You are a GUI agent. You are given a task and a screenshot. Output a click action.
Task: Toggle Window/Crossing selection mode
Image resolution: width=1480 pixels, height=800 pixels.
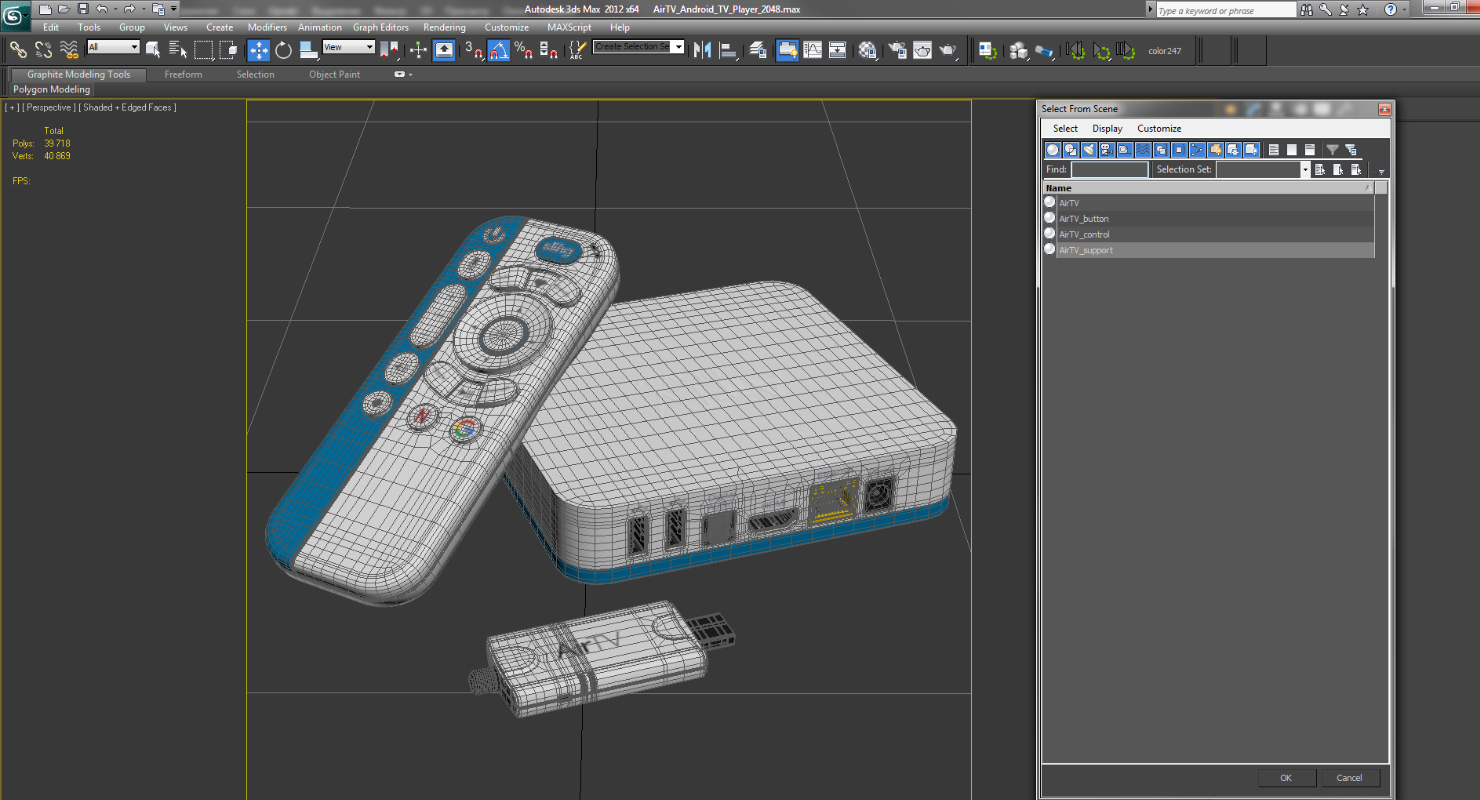click(x=228, y=49)
